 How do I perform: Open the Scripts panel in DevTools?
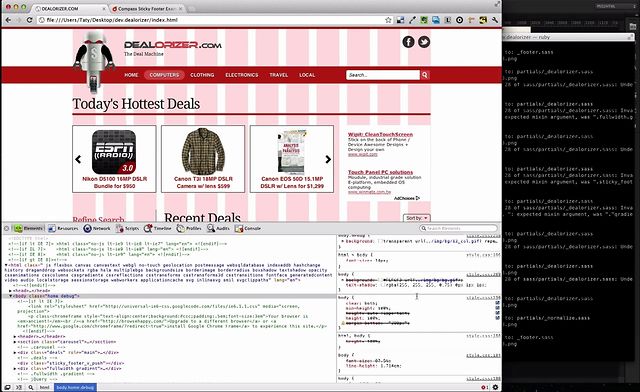click(127, 228)
